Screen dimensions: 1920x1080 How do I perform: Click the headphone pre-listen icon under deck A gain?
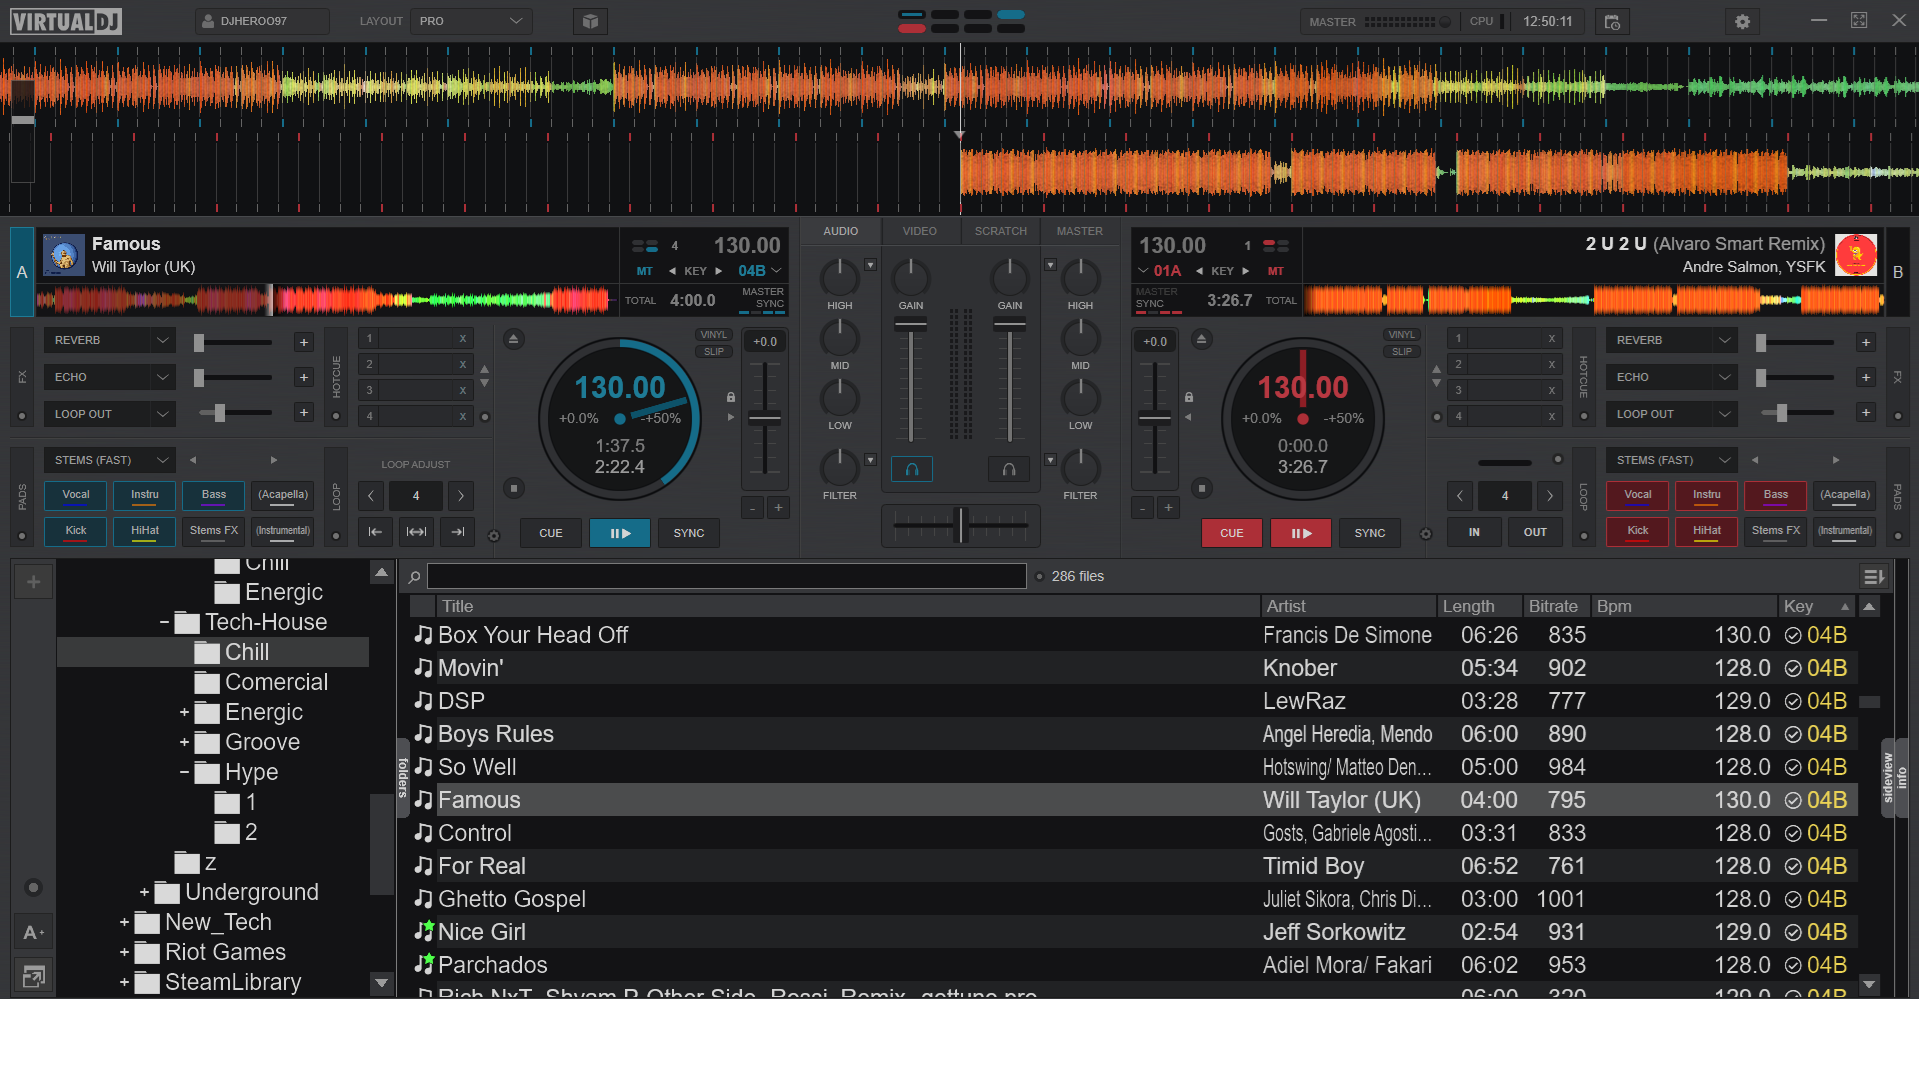tap(911, 468)
